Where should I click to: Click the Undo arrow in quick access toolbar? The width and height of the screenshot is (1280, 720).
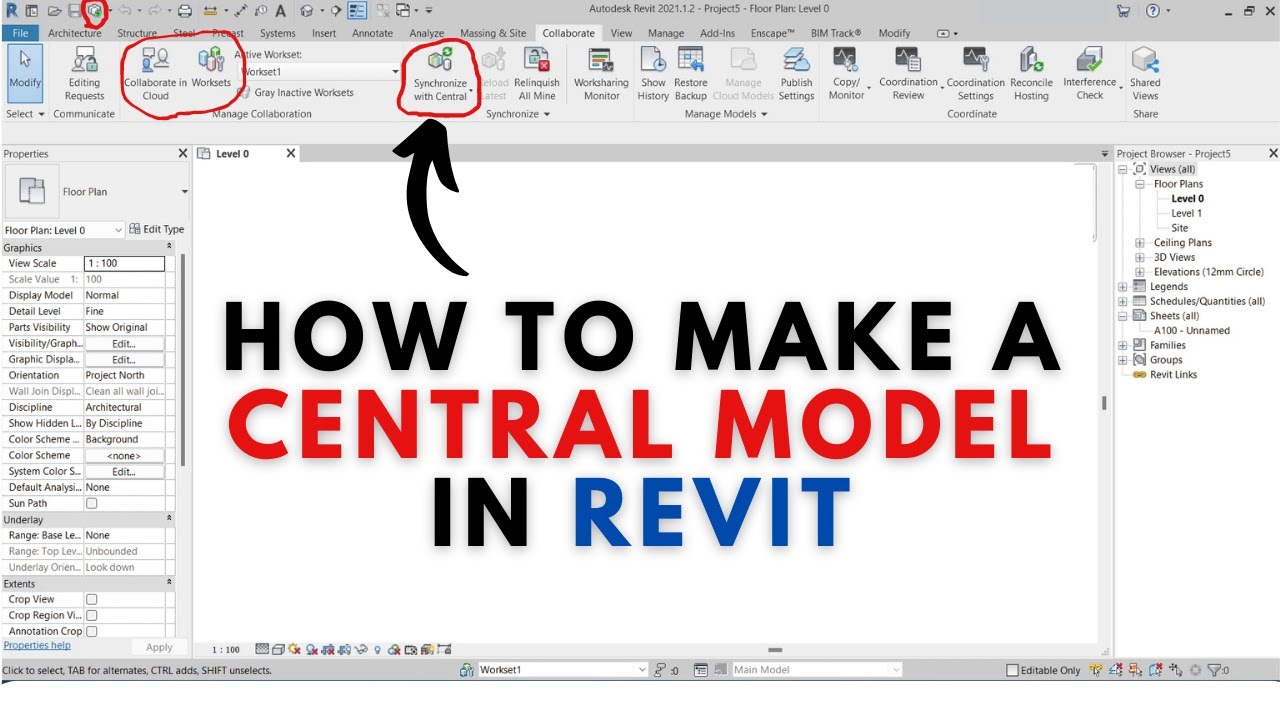pos(124,11)
